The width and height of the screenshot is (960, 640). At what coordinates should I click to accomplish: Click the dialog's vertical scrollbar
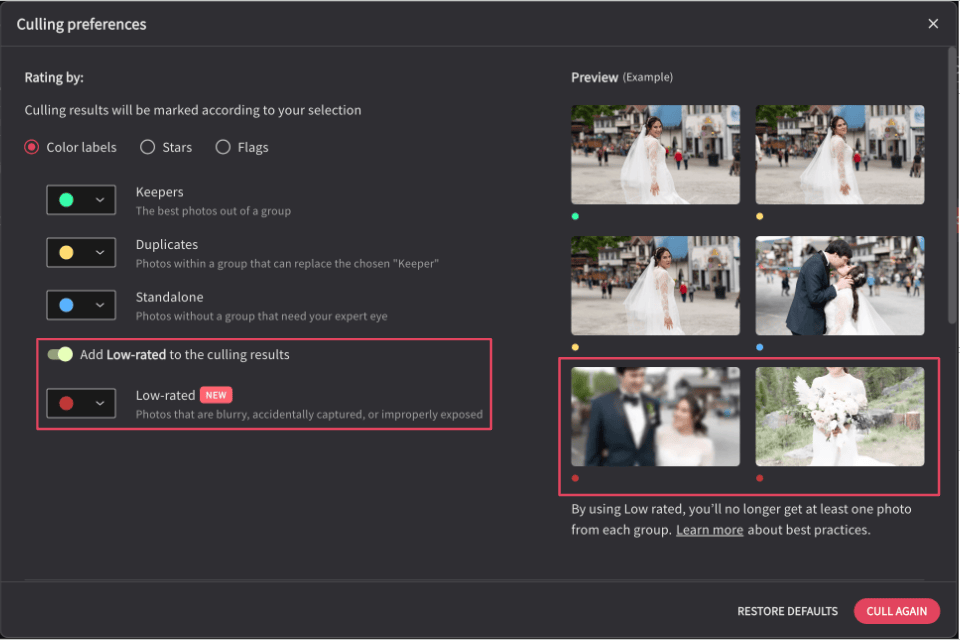952,185
